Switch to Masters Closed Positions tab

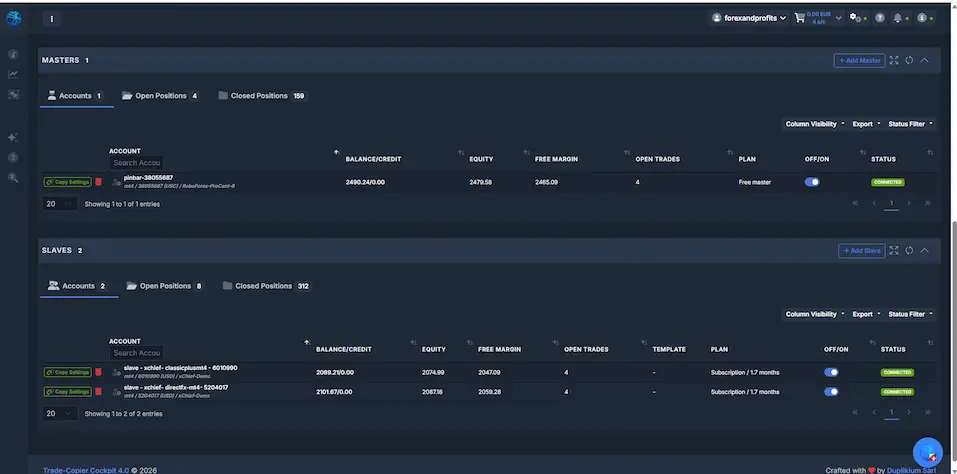[262, 96]
